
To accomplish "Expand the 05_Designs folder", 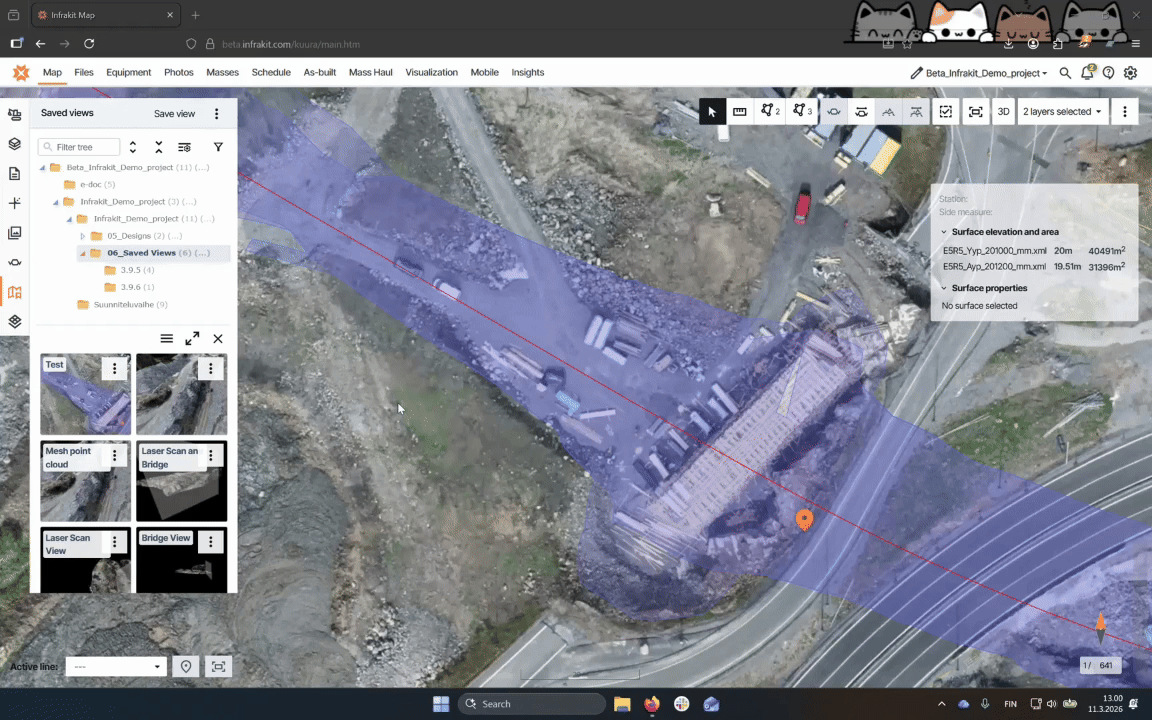I will tap(83, 236).
